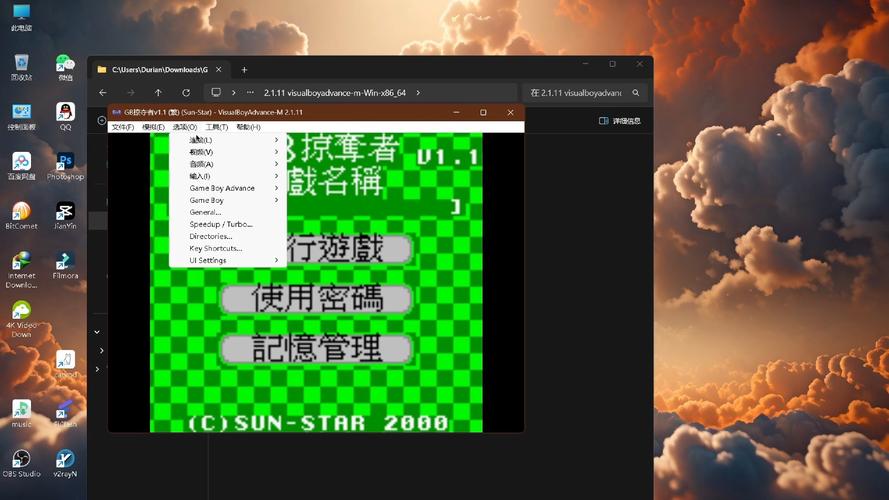Expand the Game Boy submenu
Screen dimensions: 889x500
pos(228,200)
